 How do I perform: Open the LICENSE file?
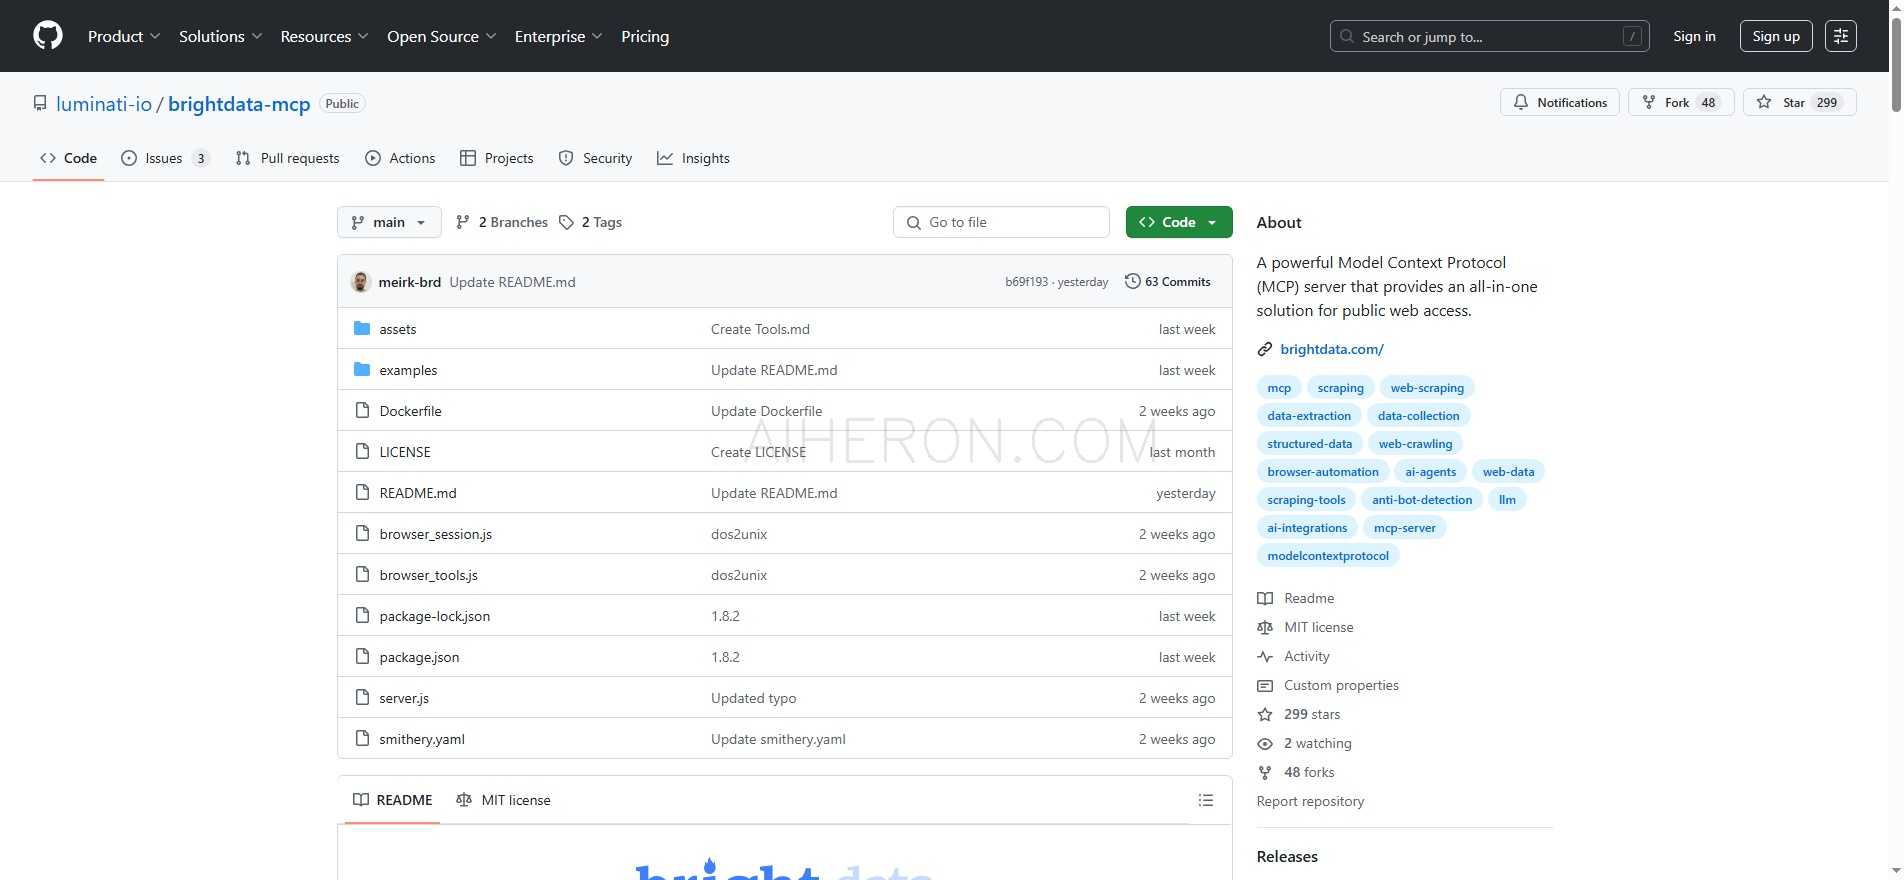(x=405, y=452)
